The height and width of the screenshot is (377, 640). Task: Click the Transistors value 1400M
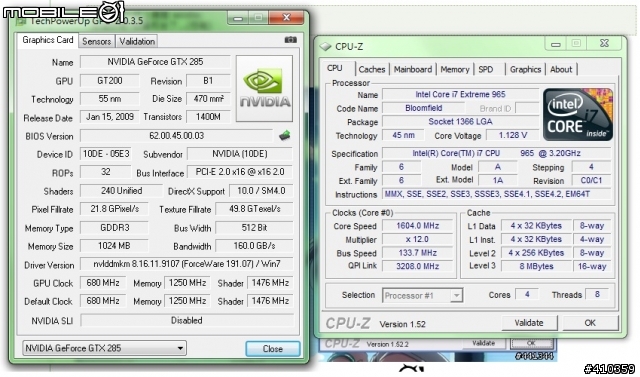point(208,117)
